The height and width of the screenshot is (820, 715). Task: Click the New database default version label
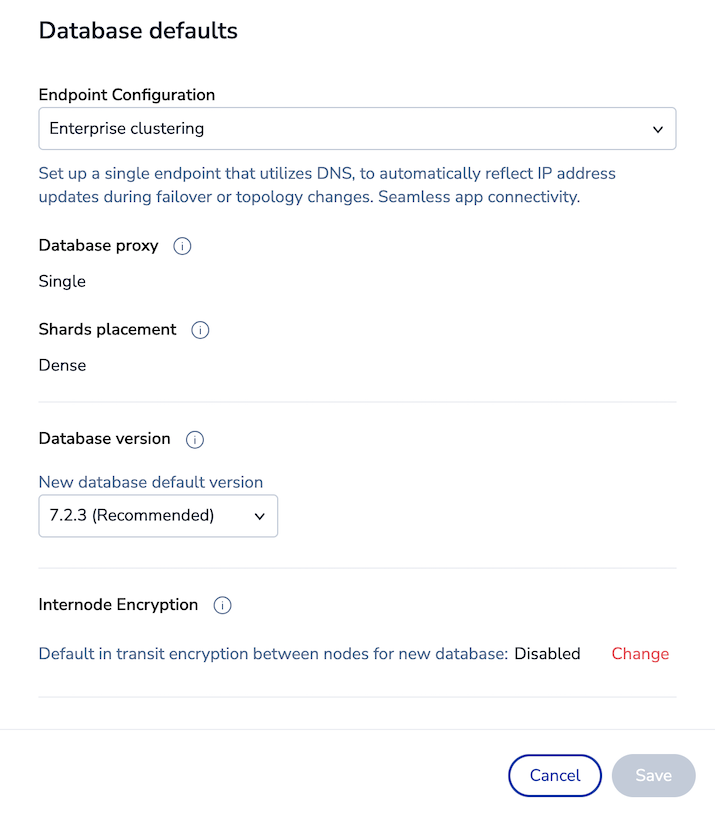click(x=151, y=482)
